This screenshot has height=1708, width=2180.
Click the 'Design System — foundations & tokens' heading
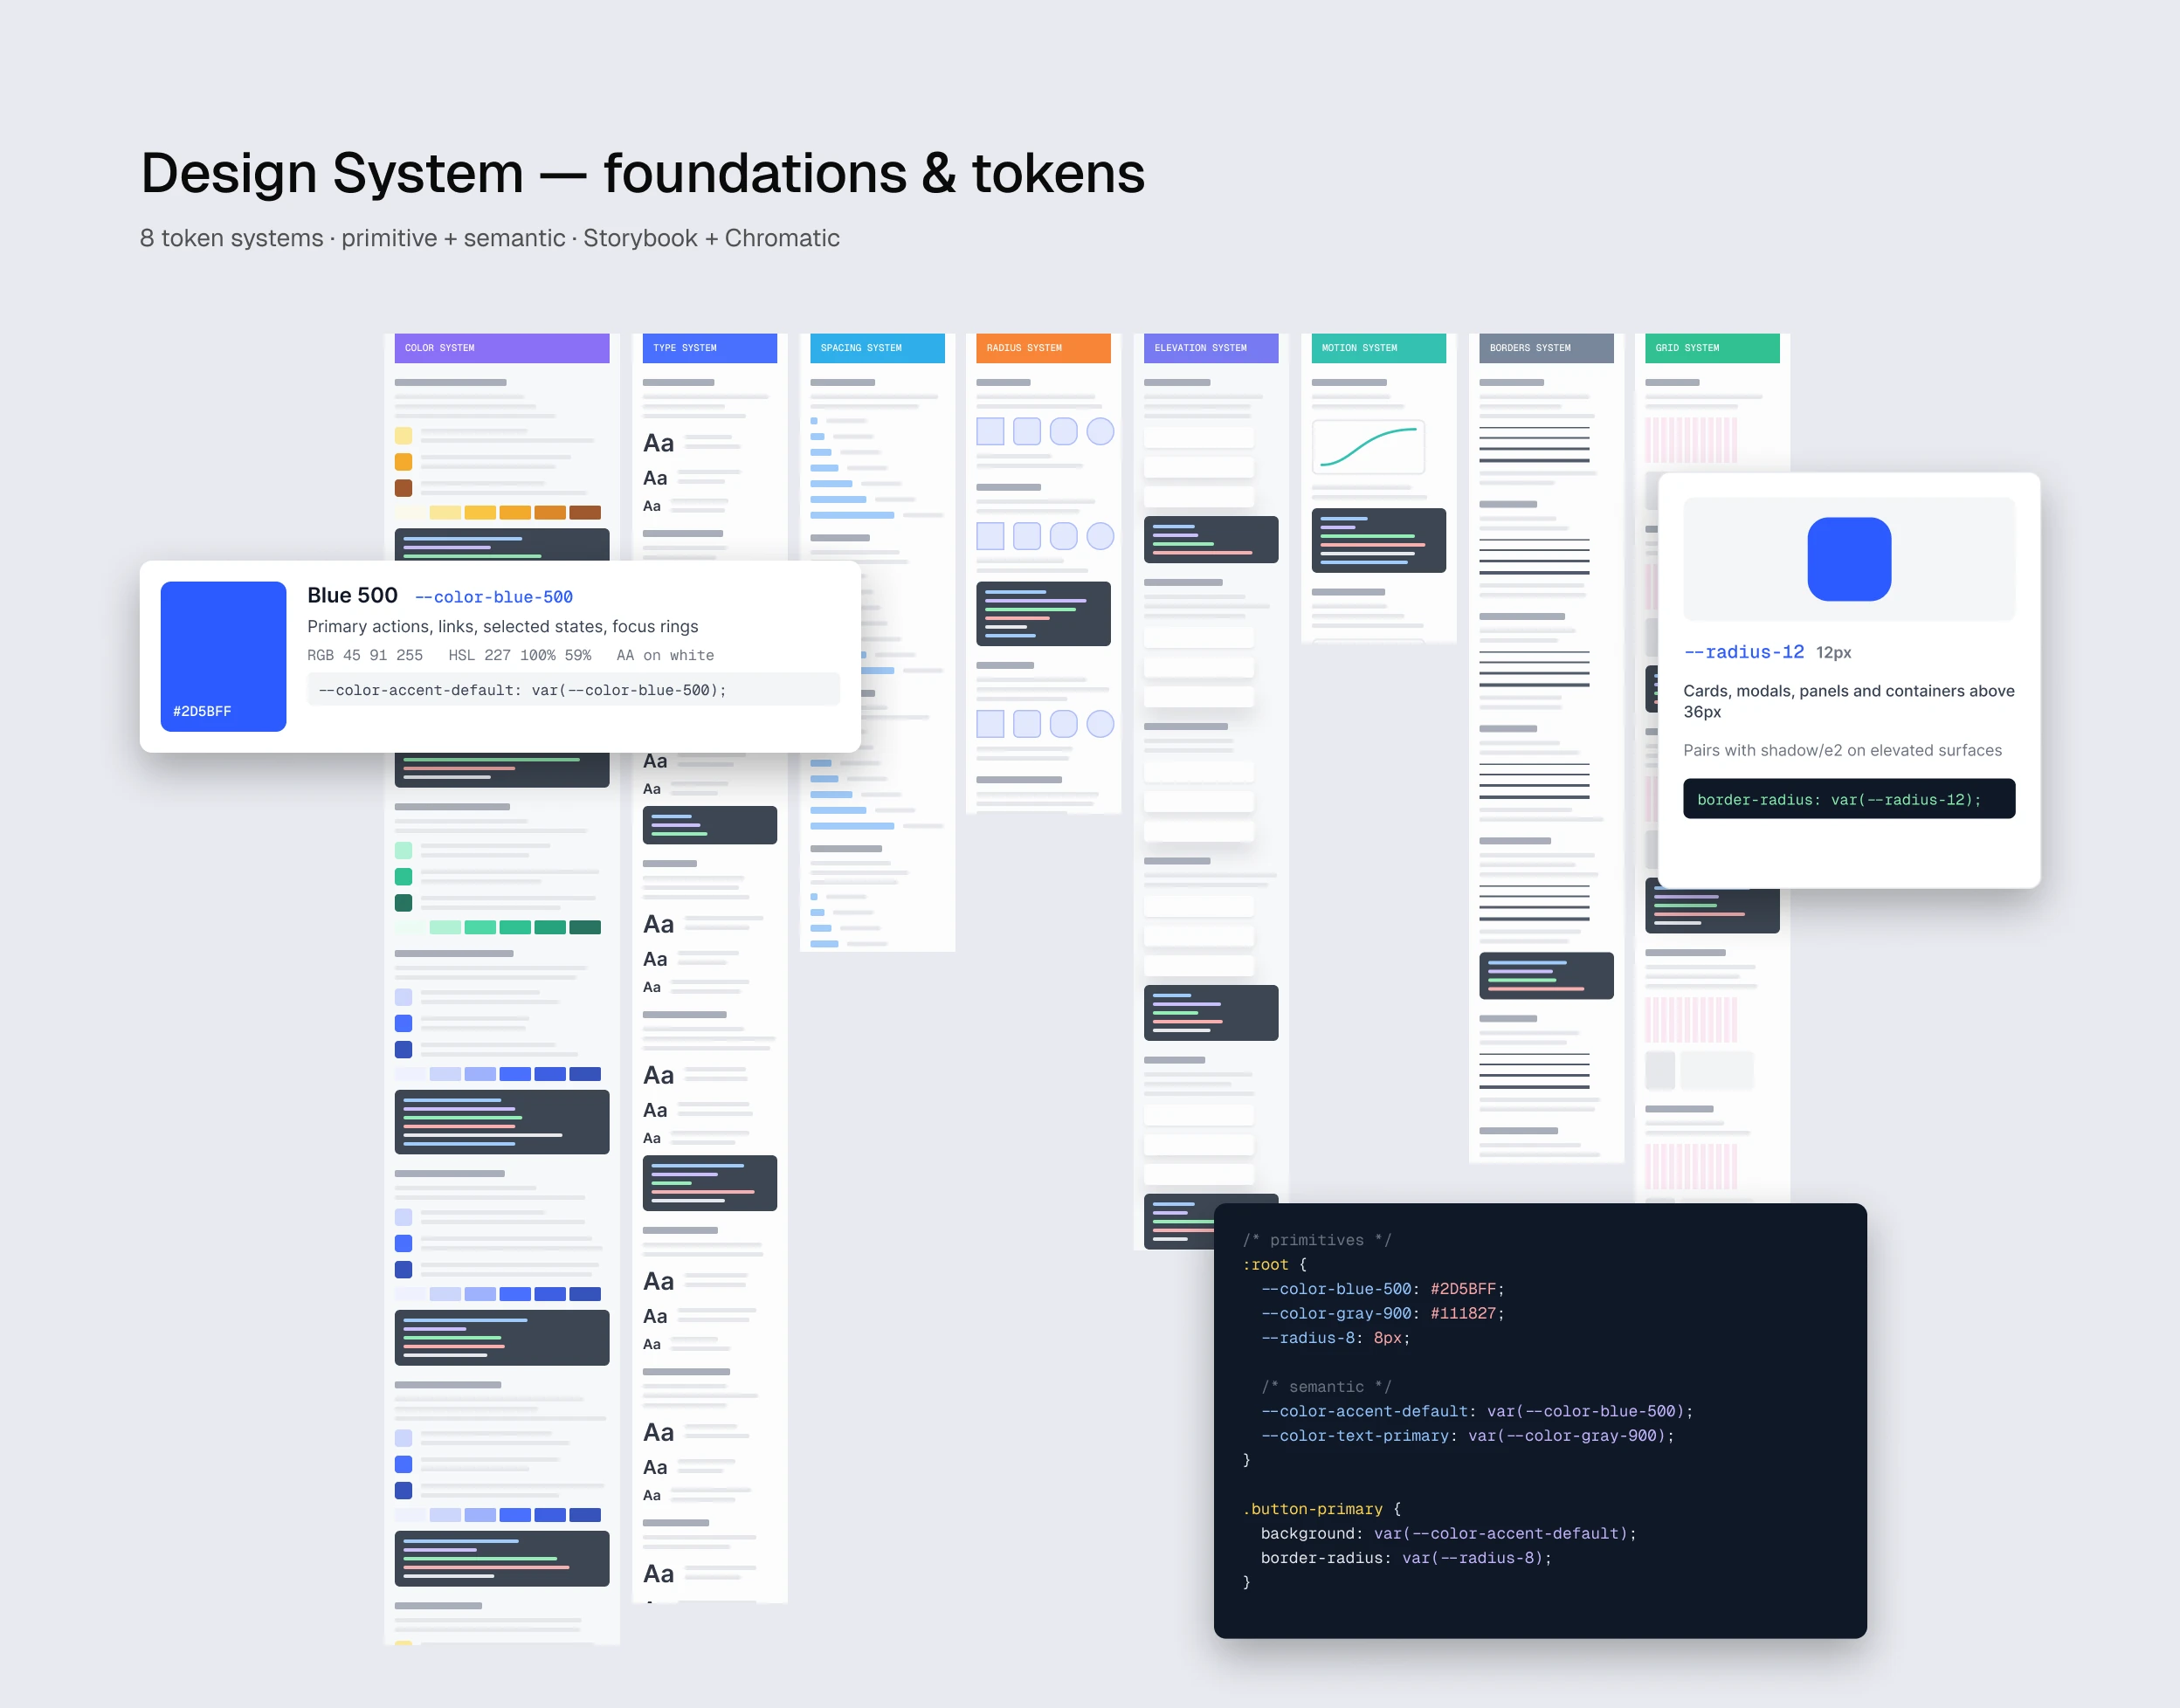click(642, 173)
